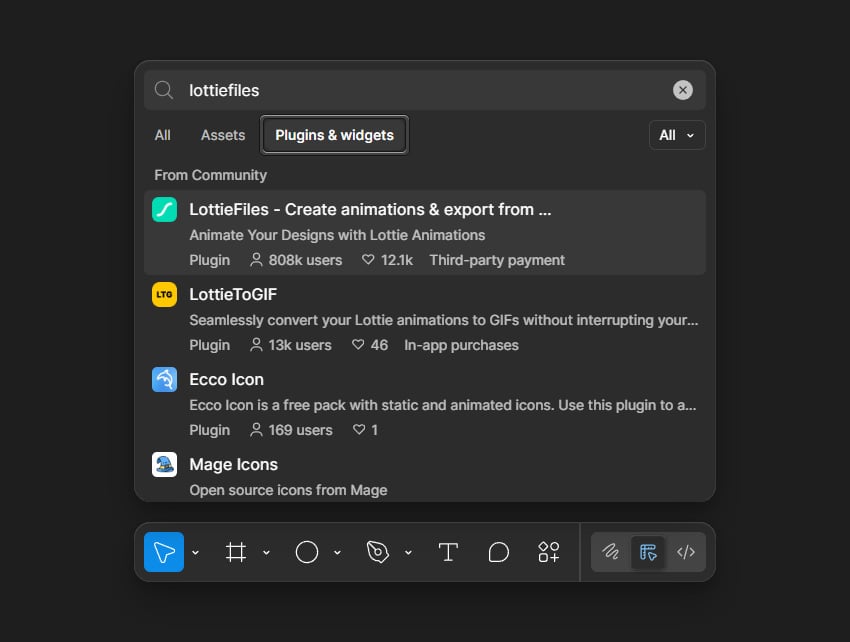Click the 13k users person icon

pos(256,344)
